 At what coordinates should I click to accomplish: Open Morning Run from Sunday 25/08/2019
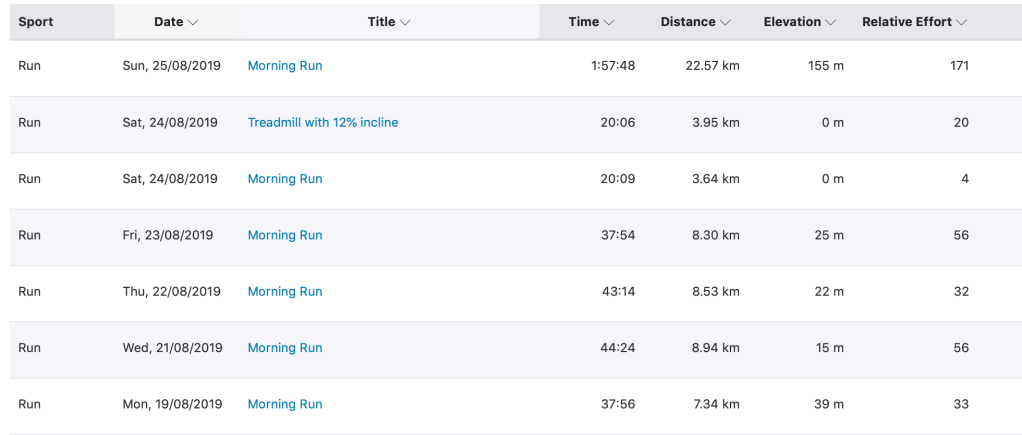click(285, 66)
